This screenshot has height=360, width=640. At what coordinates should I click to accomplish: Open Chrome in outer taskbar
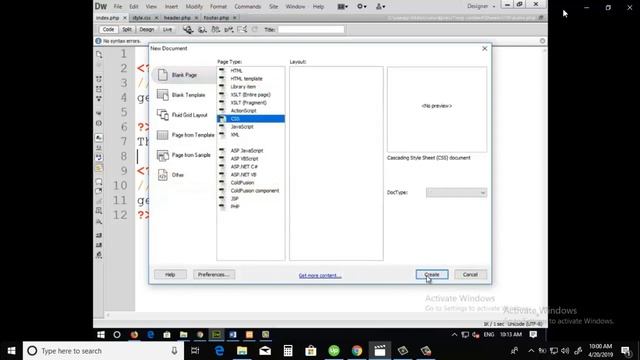[x=357, y=351]
